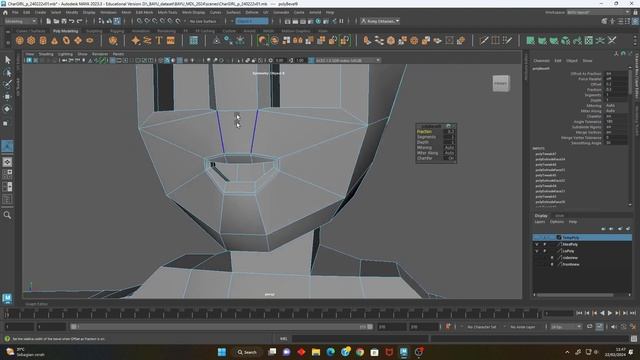Open the account sign-in dropdown

(380, 21)
